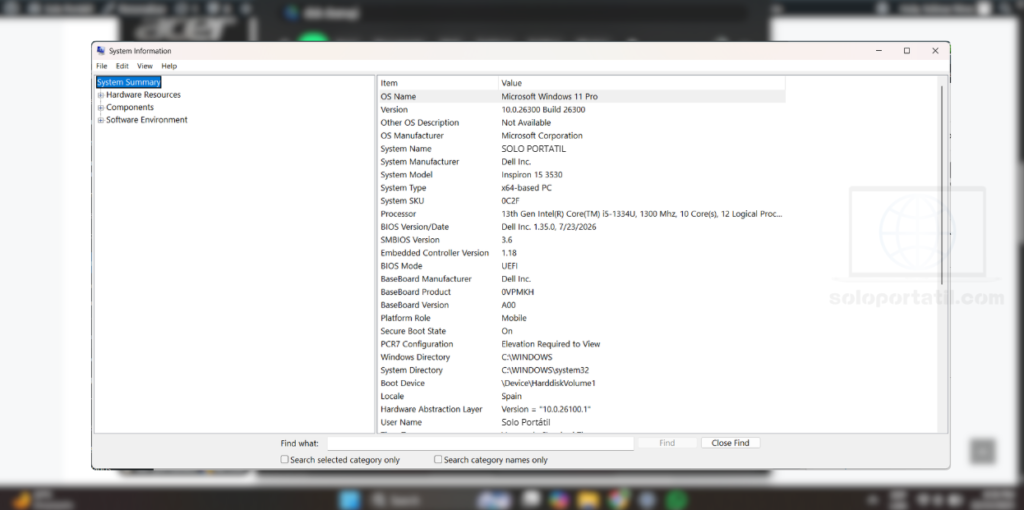The height and width of the screenshot is (510, 1024).
Task: Select the Other OS Description row
Action: point(581,123)
